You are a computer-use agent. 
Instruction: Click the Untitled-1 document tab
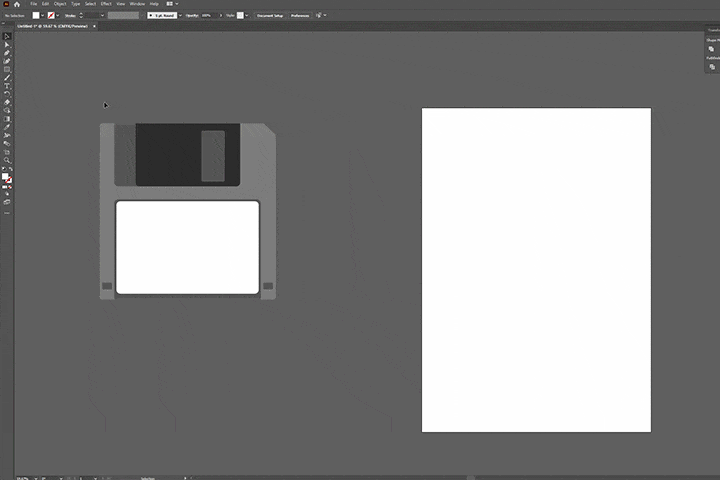pos(52,26)
